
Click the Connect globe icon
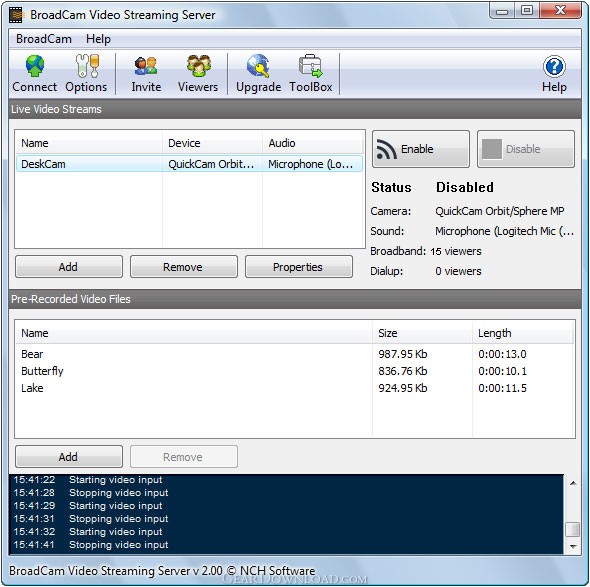[x=35, y=65]
